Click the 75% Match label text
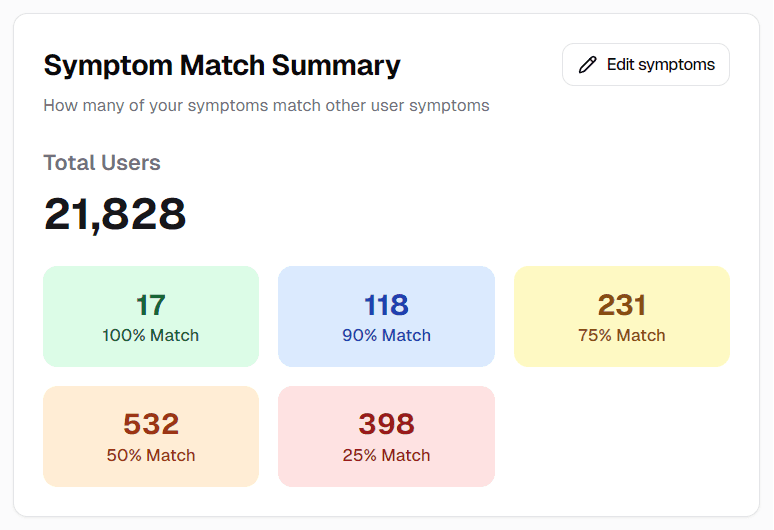The height and width of the screenshot is (530, 774). (622, 336)
